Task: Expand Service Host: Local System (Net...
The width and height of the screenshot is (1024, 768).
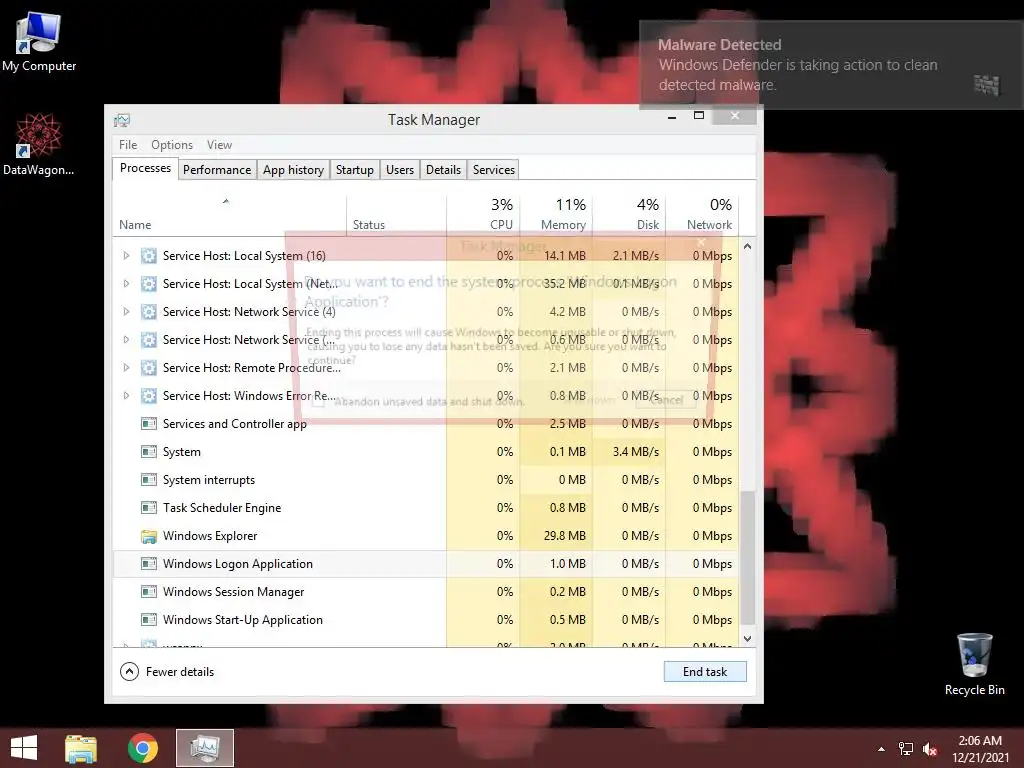Action: pyautogui.click(x=127, y=284)
